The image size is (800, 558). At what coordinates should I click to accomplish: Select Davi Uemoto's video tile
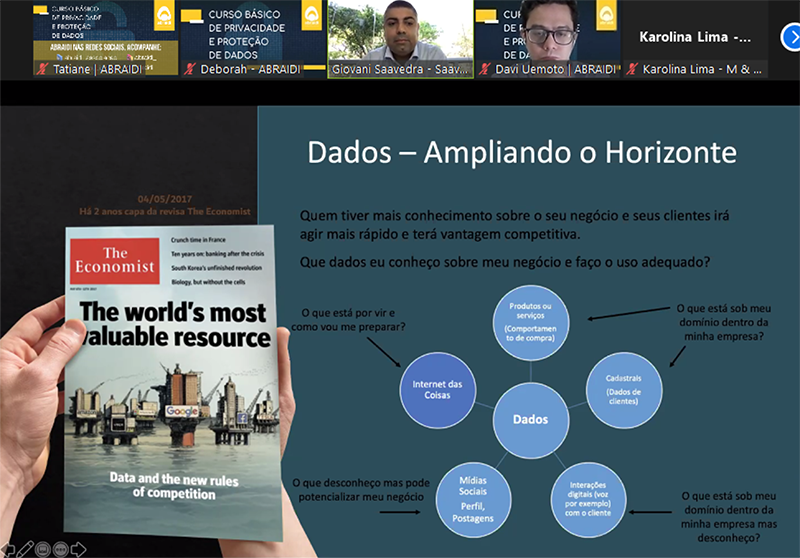tap(548, 38)
